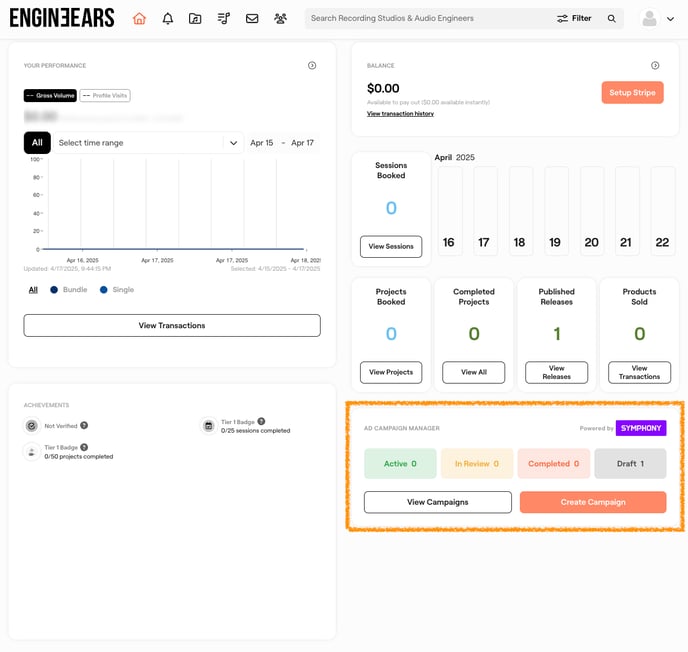Open the user profile menu chevron

pyautogui.click(x=670, y=19)
